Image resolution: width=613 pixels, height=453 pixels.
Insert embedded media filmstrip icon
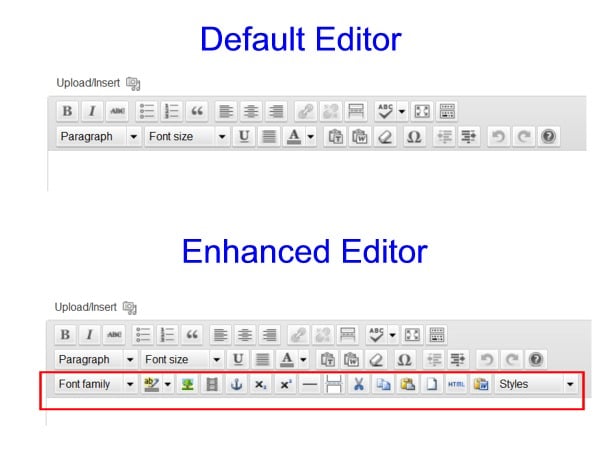(x=212, y=384)
